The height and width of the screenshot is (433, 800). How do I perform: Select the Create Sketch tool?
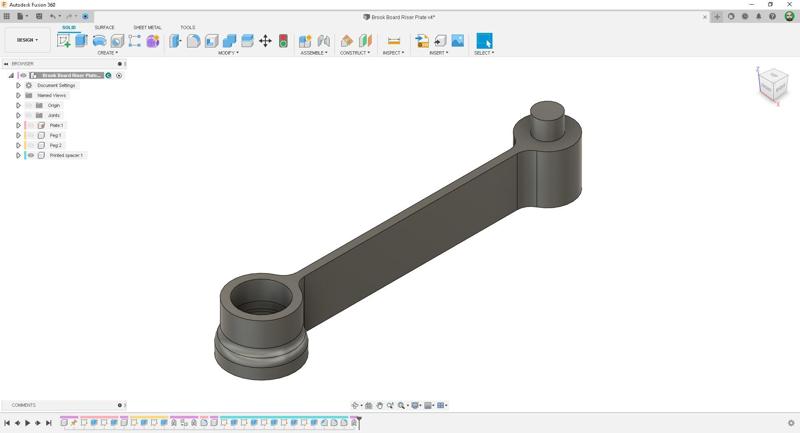click(x=64, y=41)
